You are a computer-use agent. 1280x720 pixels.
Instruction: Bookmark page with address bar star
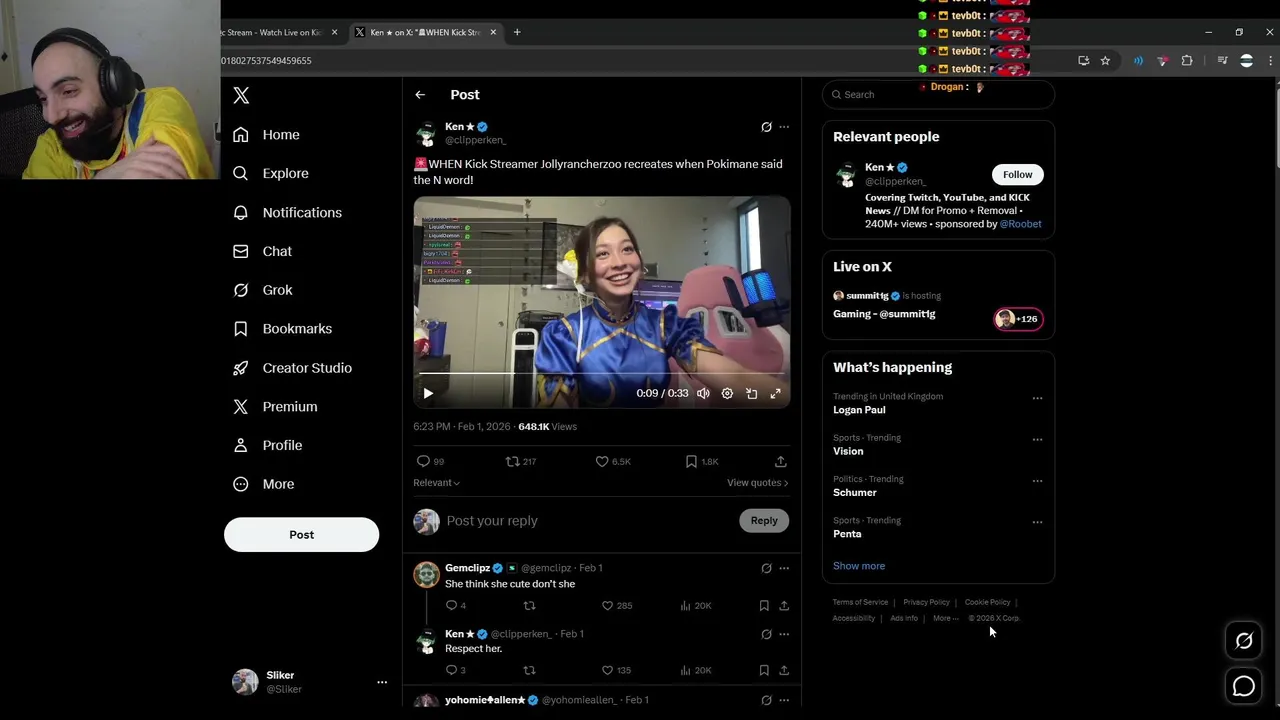(x=1105, y=61)
